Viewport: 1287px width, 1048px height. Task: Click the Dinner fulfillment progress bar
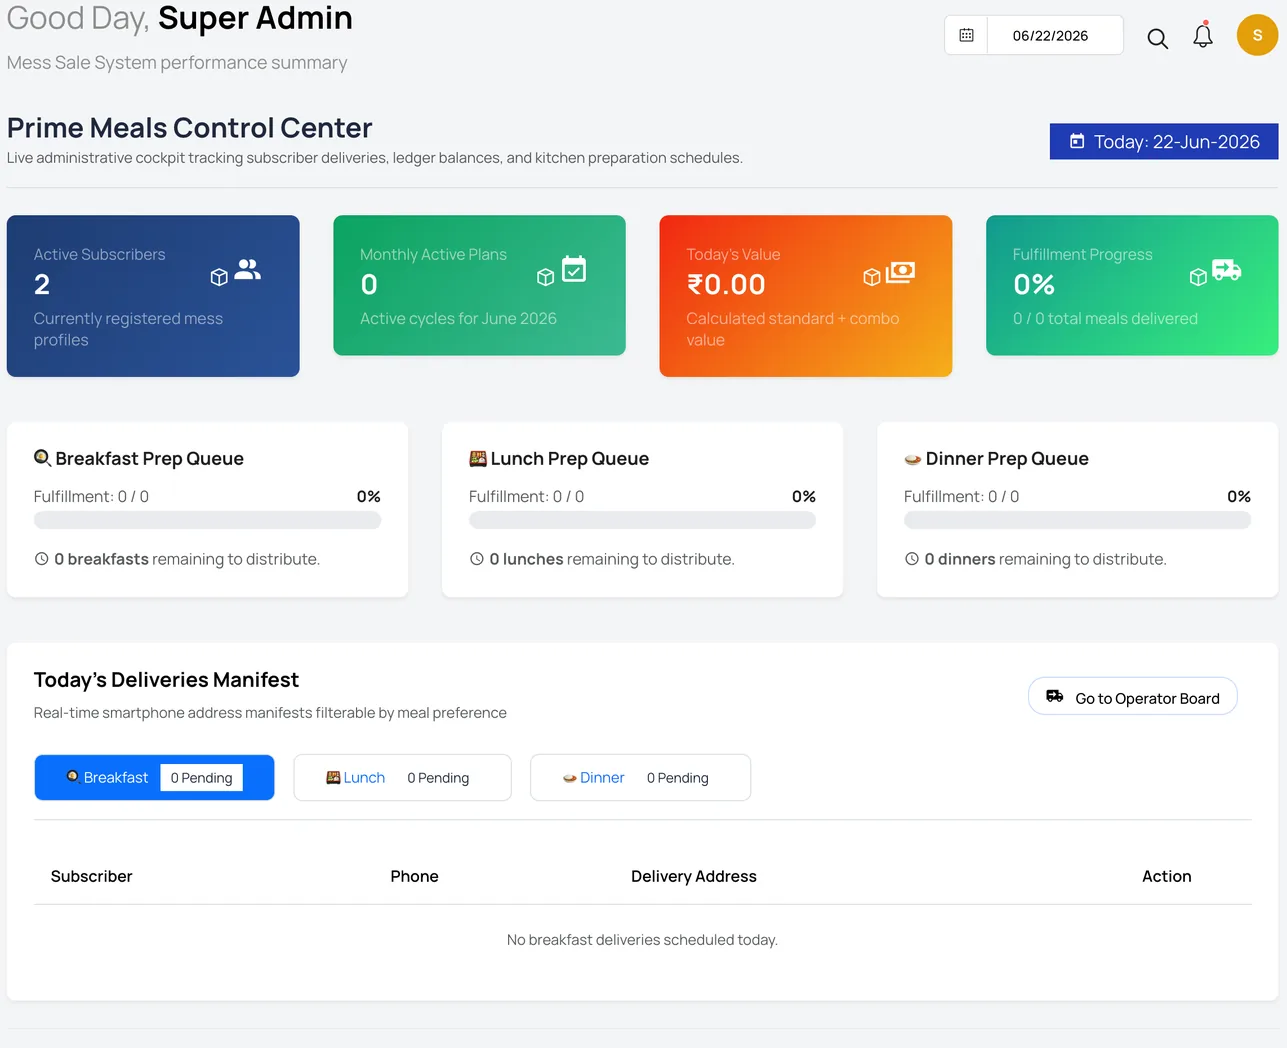tap(1077, 520)
